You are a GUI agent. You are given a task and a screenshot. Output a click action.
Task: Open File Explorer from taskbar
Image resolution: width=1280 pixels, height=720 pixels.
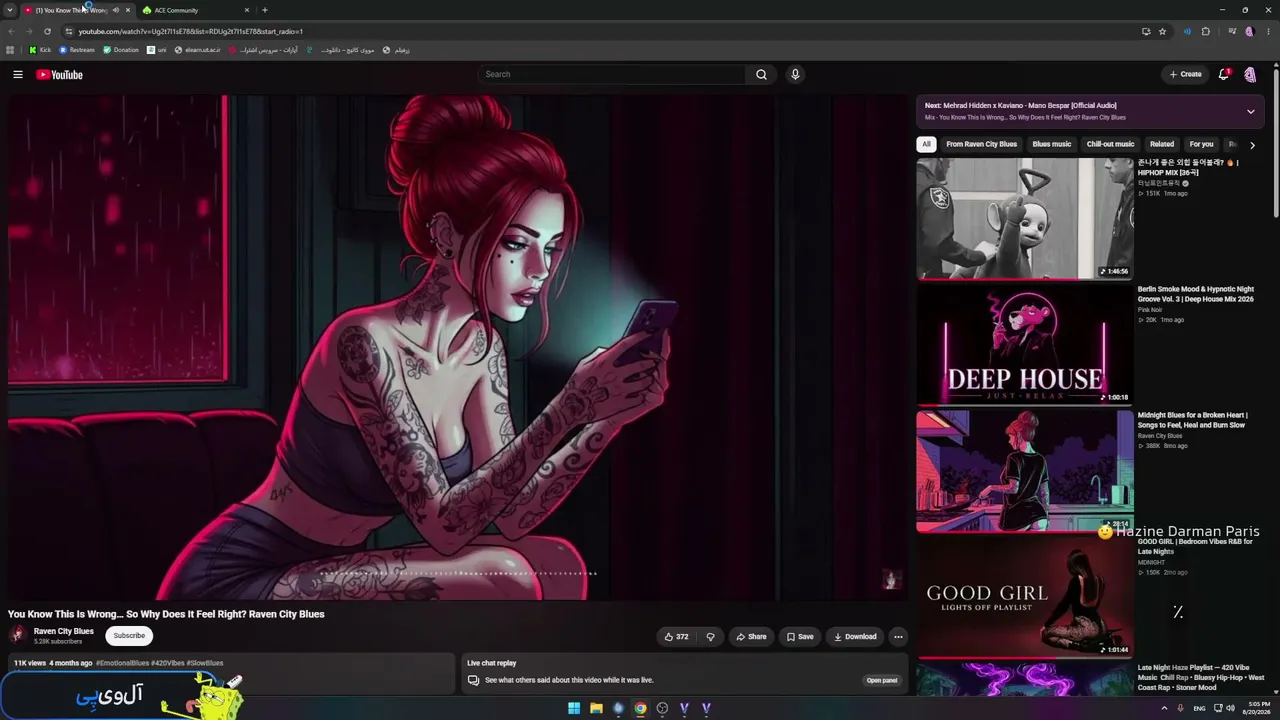(596, 708)
